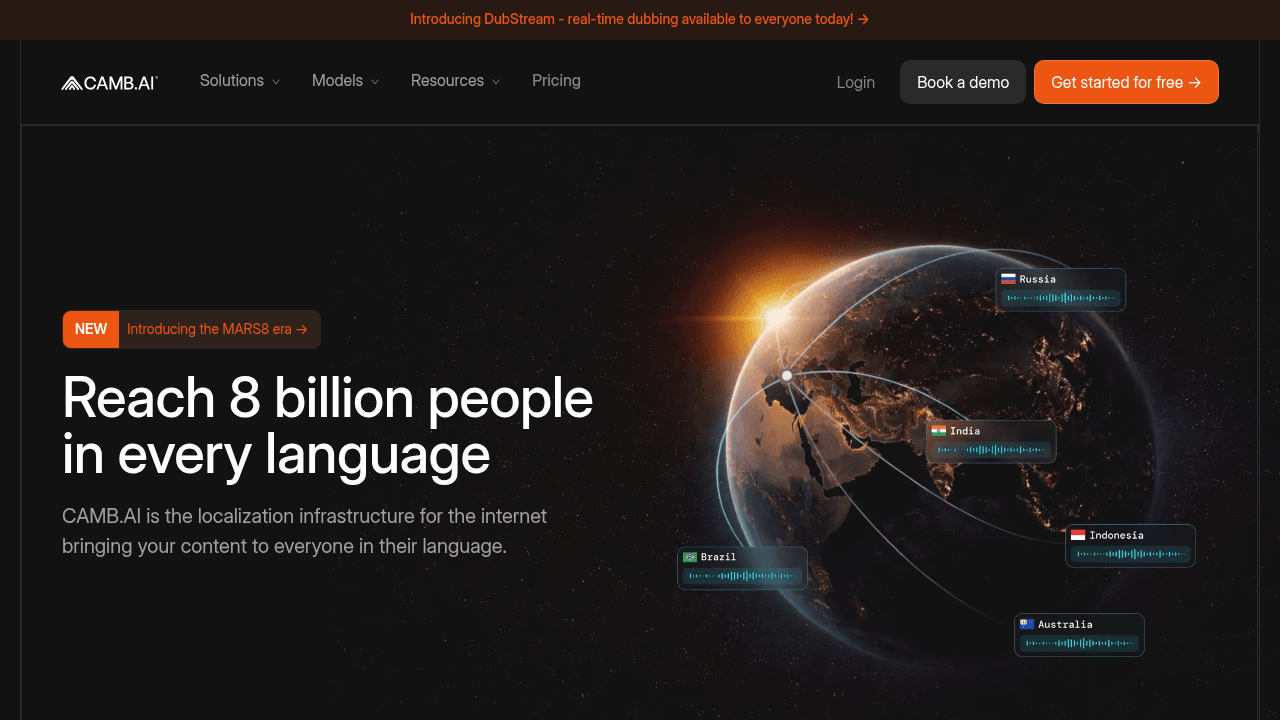Play the India audio waveform
The height and width of the screenshot is (720, 1280).
tap(991, 450)
